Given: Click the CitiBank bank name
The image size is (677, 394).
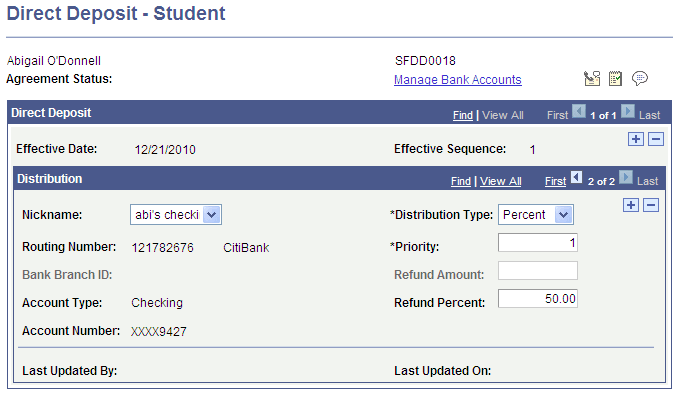Looking at the screenshot, I should [x=246, y=248].
